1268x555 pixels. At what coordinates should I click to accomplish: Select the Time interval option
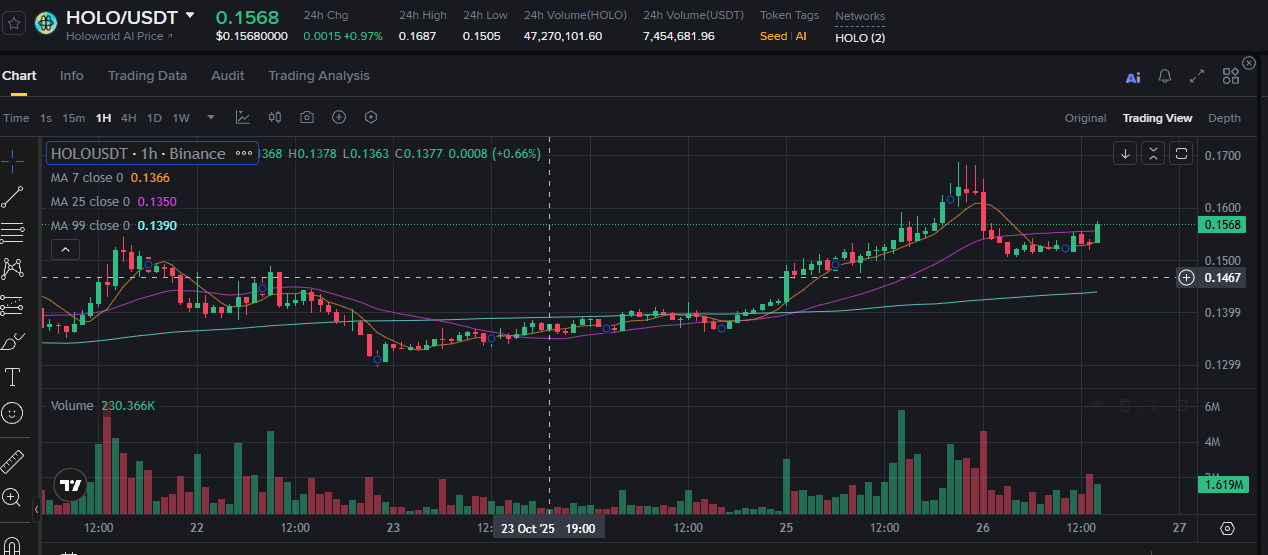16,118
